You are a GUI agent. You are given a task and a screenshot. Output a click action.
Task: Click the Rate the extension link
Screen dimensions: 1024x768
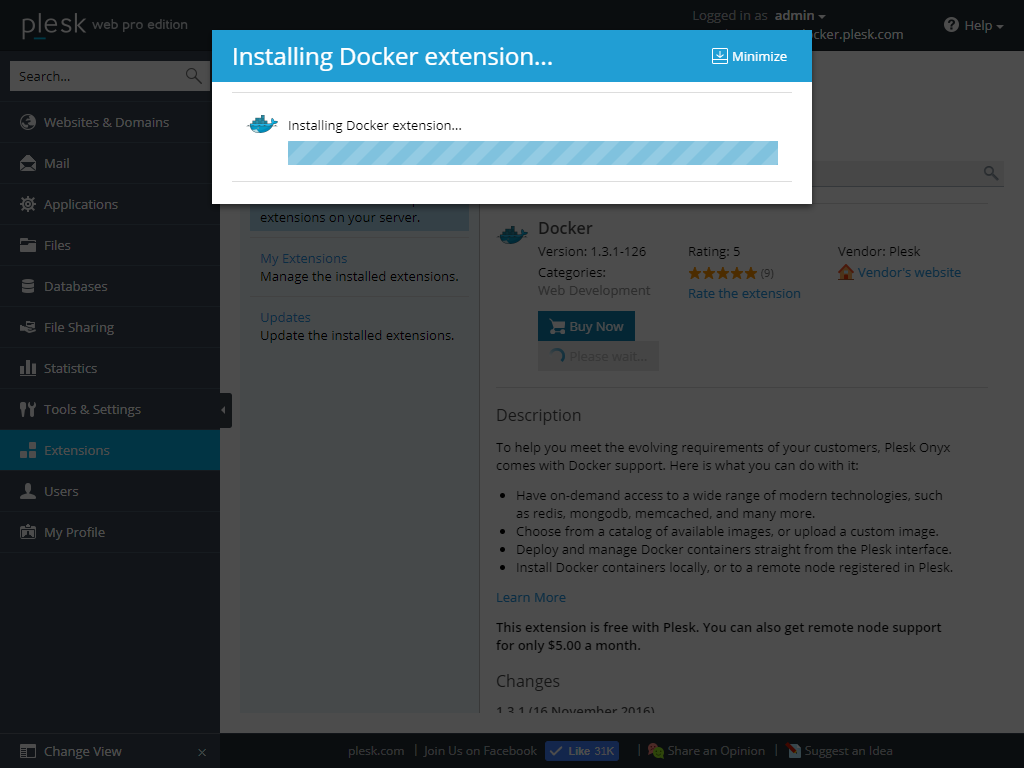coord(744,293)
